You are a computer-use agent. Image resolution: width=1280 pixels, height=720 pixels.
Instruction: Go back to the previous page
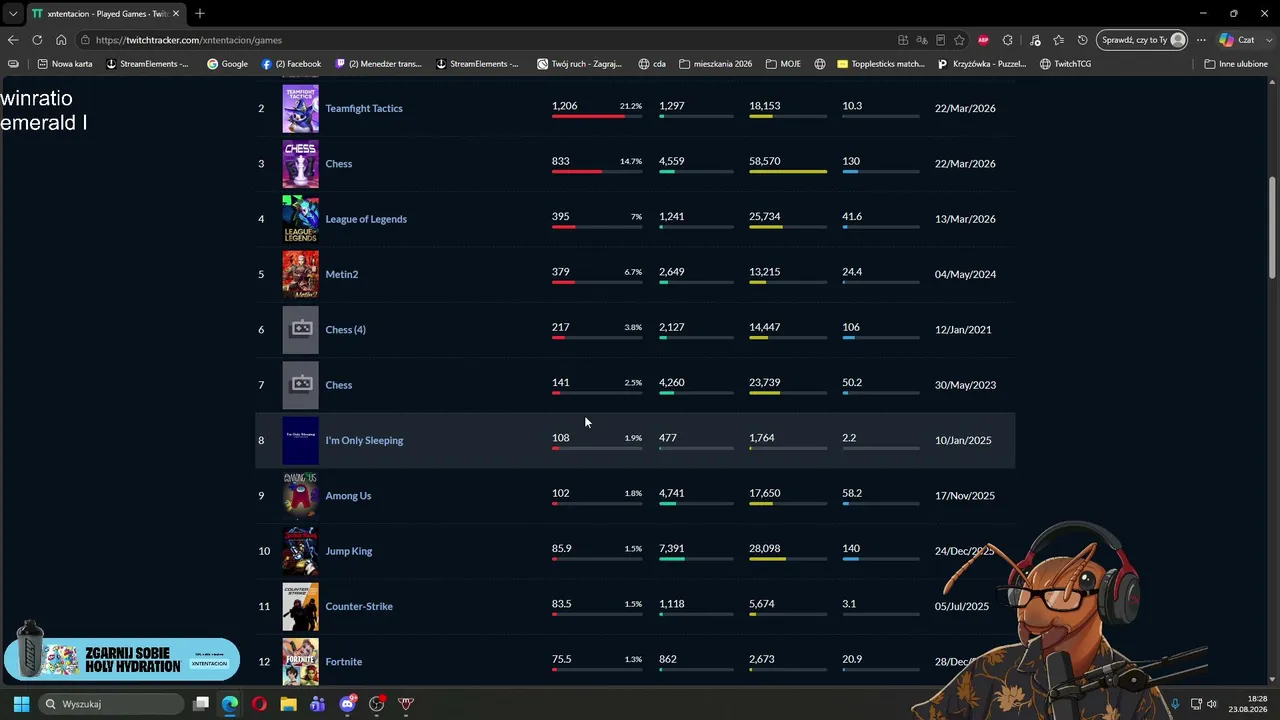(13, 40)
